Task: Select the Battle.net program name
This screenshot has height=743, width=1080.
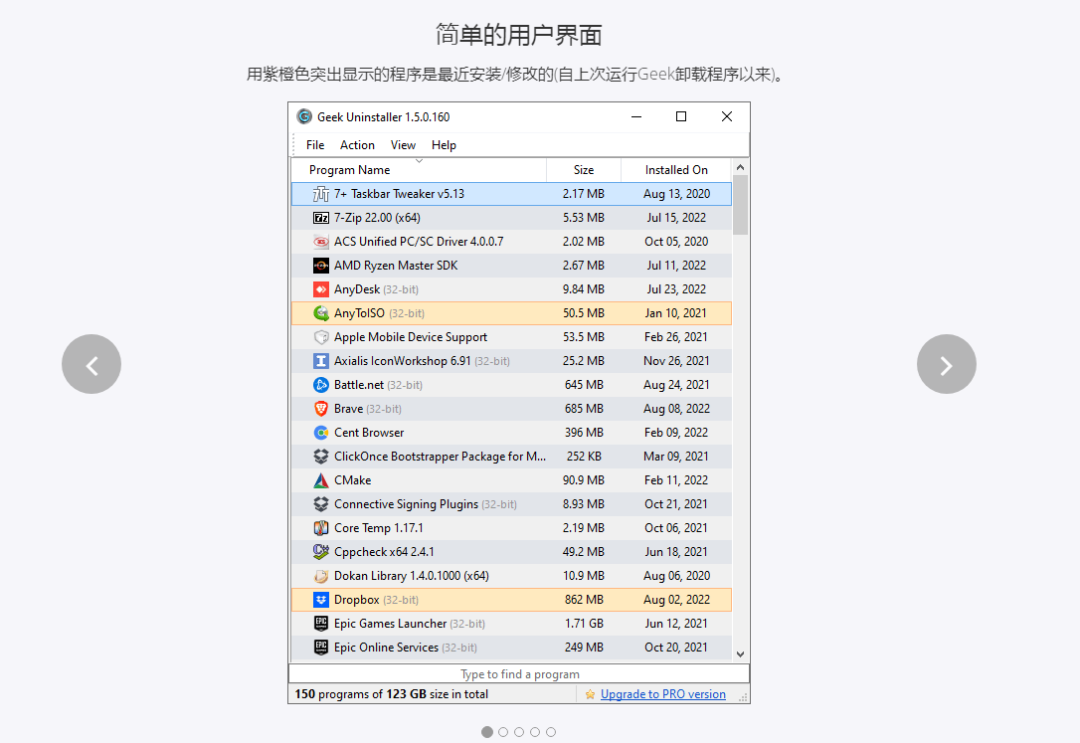Action: click(x=358, y=385)
